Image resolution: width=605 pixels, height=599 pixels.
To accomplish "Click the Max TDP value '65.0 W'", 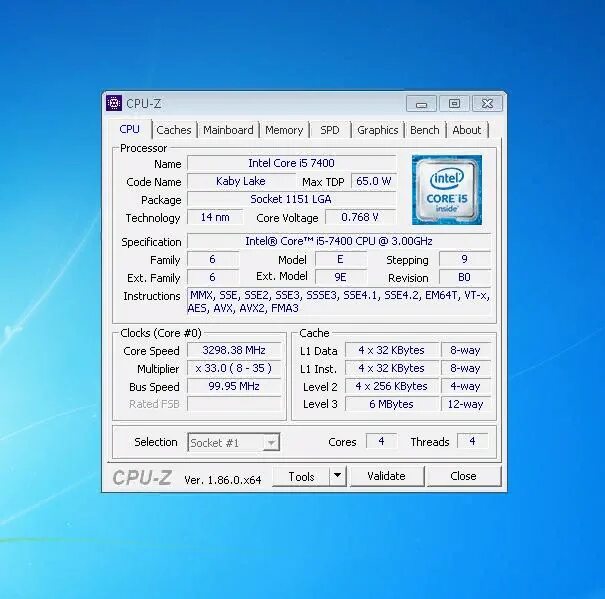I will tap(373, 181).
